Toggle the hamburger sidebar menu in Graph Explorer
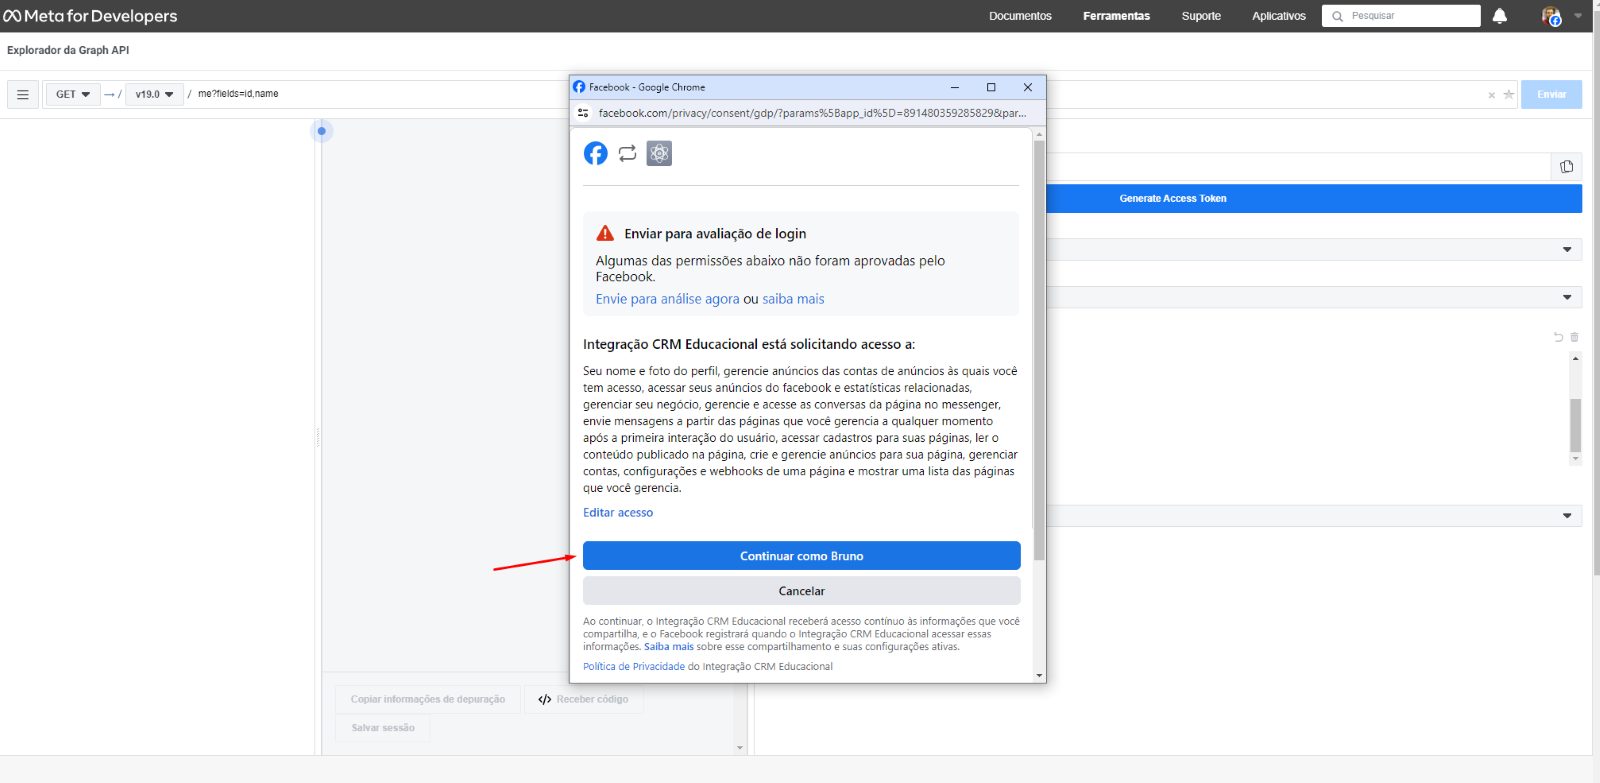Screen dimensions: 1600x783 click(x=23, y=94)
